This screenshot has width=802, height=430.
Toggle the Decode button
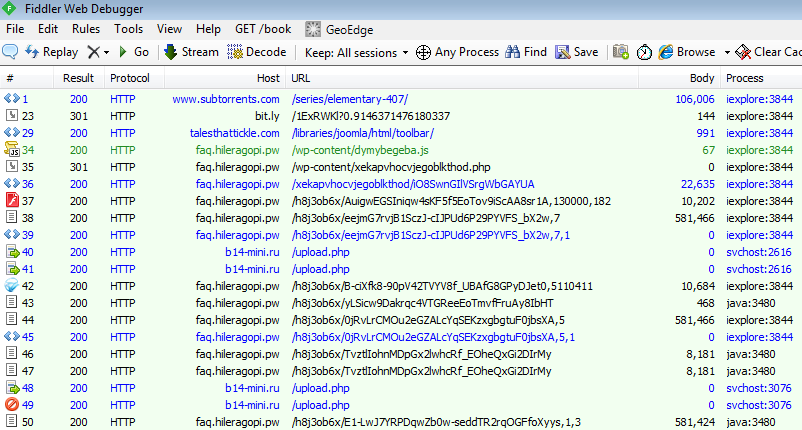256,52
